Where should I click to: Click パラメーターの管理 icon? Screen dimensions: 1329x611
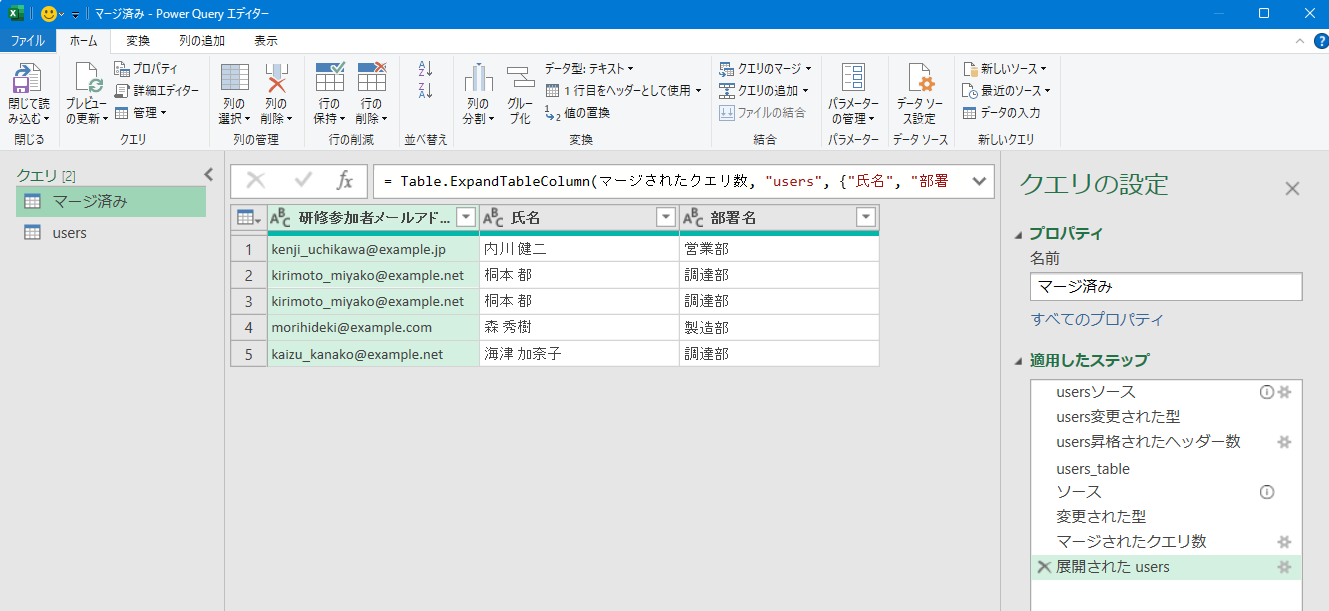853,79
